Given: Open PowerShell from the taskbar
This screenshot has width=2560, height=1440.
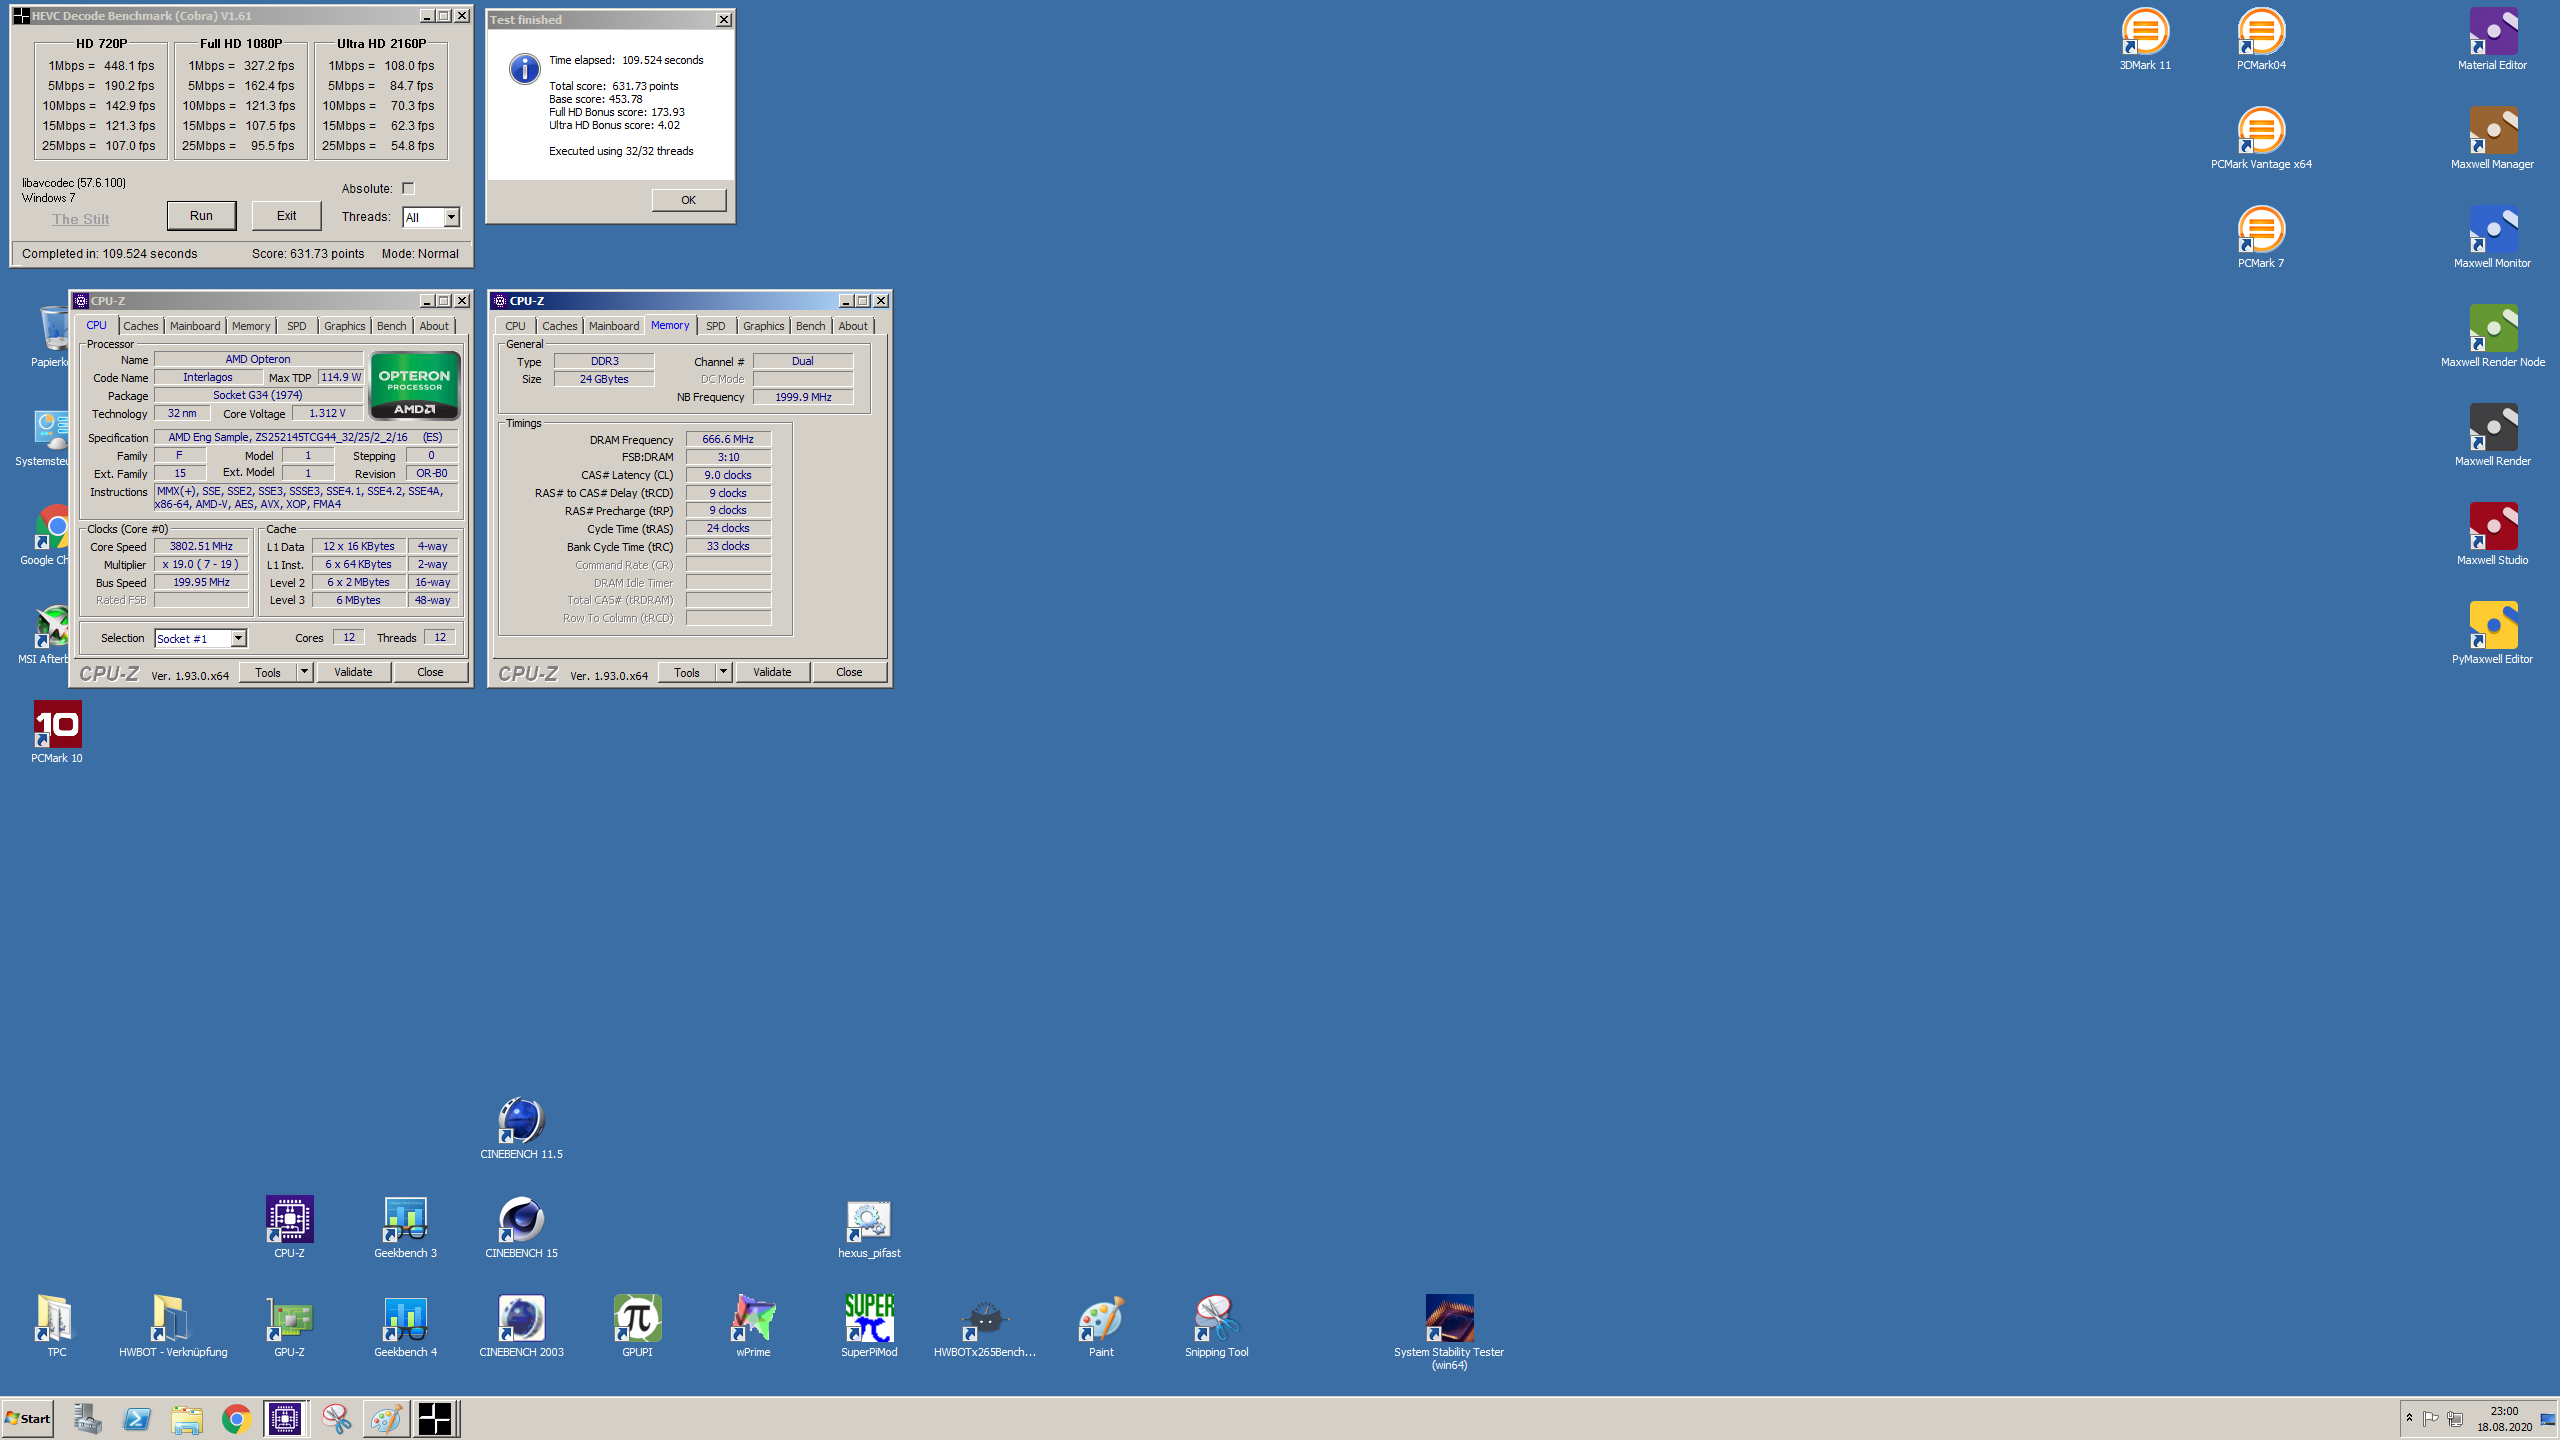Looking at the screenshot, I should (137, 1418).
